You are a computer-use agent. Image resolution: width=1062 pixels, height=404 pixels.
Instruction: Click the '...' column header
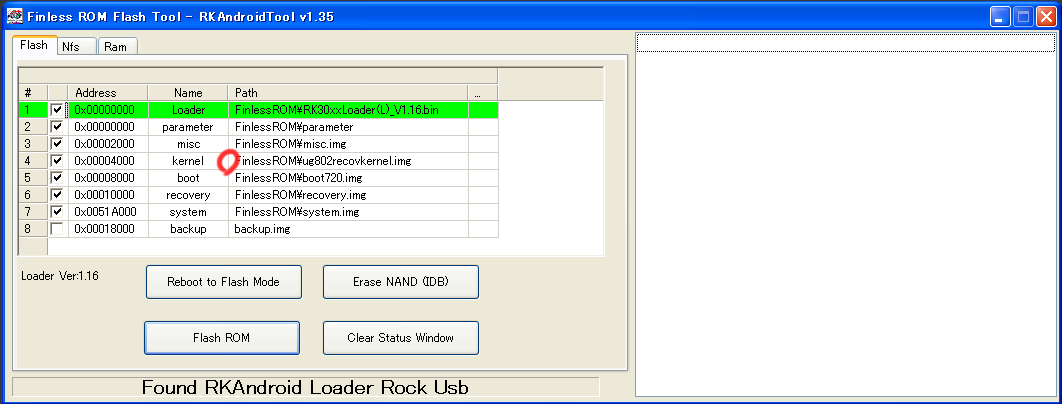click(x=483, y=93)
